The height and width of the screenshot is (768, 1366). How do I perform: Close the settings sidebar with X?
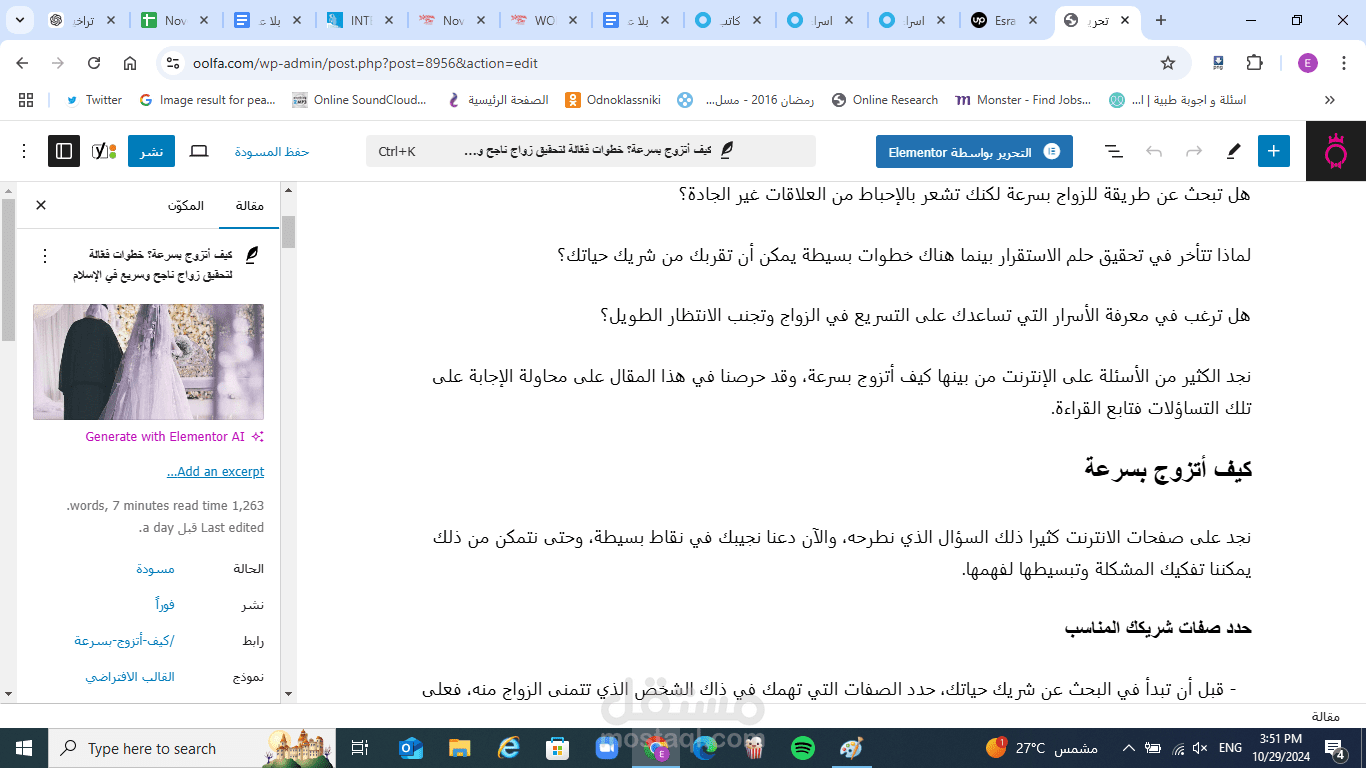pos(41,205)
